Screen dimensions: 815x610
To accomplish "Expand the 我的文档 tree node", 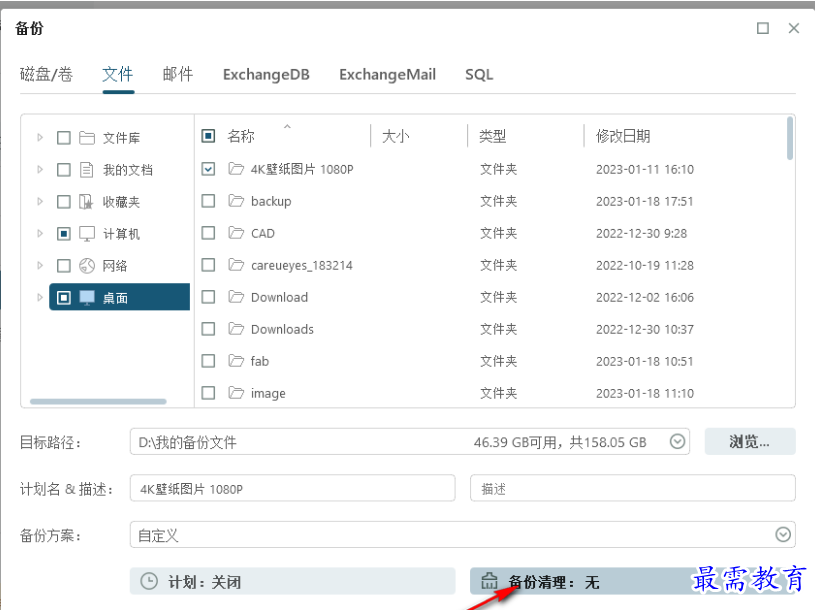I will tap(40, 169).
